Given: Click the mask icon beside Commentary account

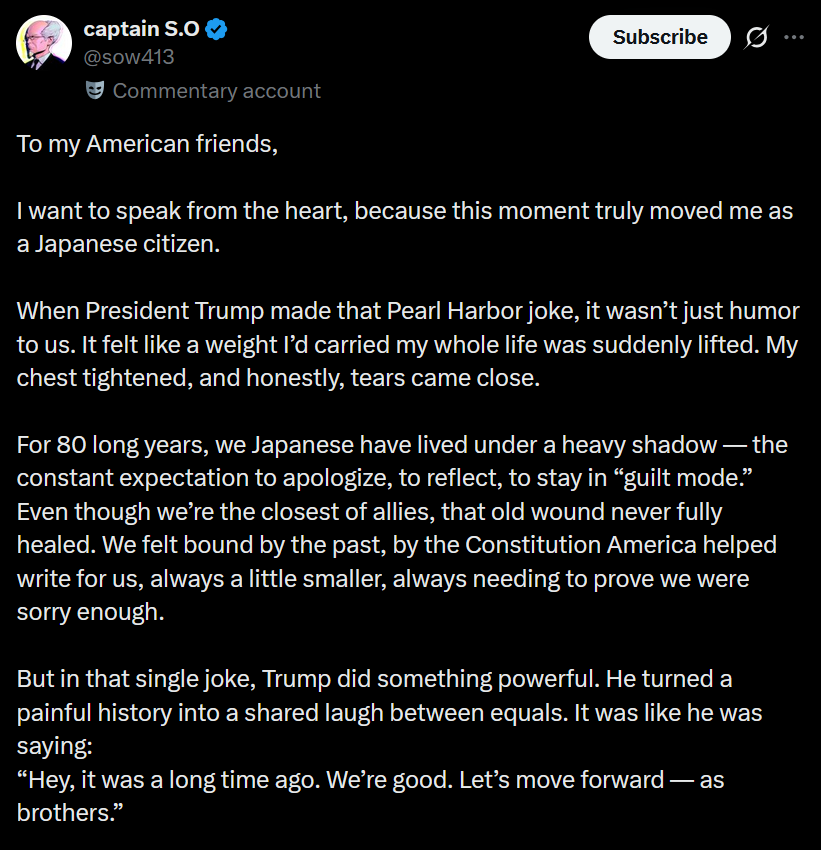Looking at the screenshot, I should (x=95, y=91).
